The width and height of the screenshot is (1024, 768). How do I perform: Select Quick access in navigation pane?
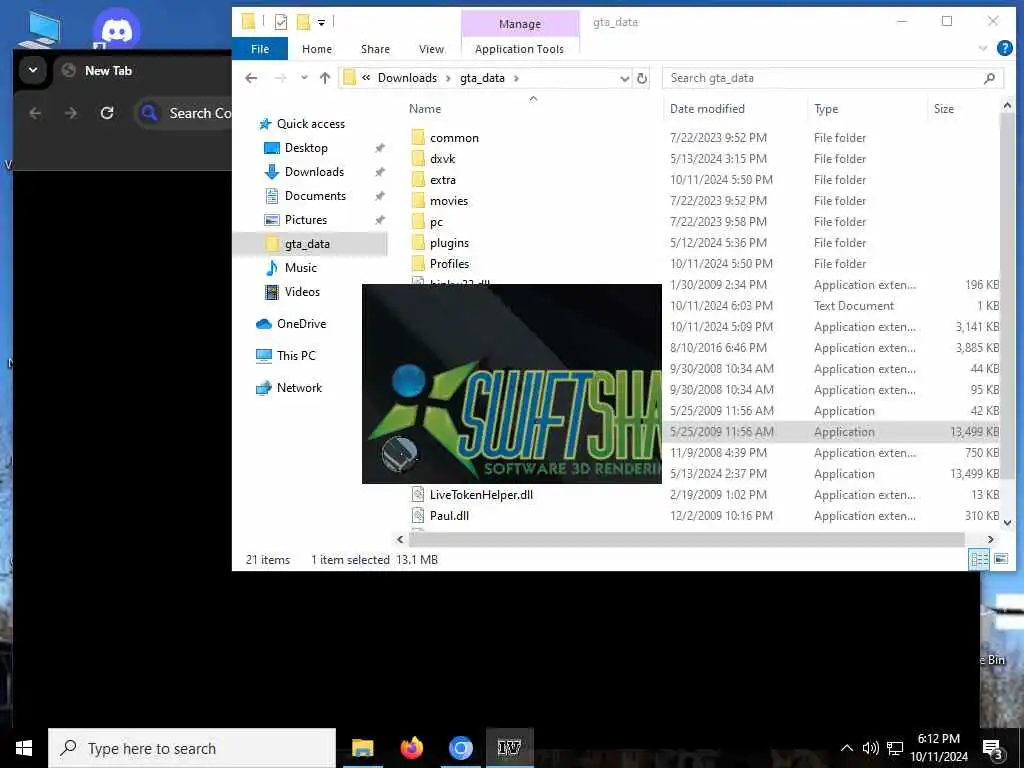tap(311, 124)
